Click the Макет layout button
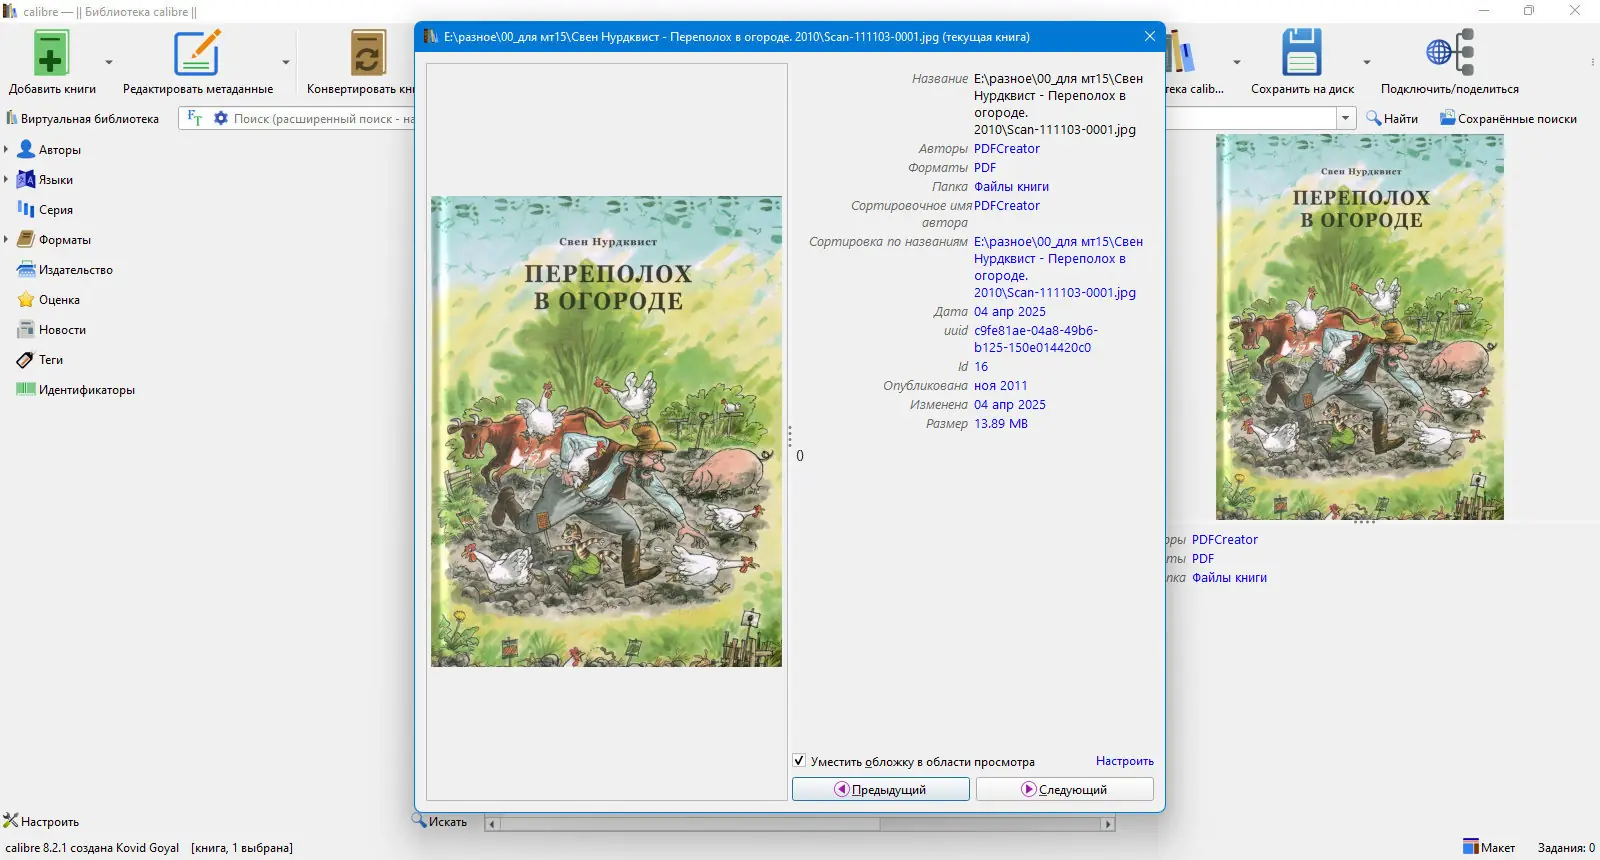The height and width of the screenshot is (860, 1600). coord(1489,848)
